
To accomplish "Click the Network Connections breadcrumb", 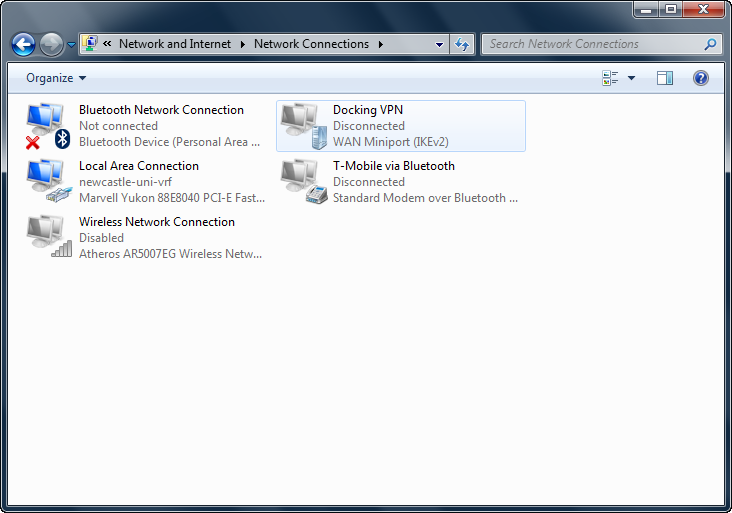I will click(x=311, y=44).
